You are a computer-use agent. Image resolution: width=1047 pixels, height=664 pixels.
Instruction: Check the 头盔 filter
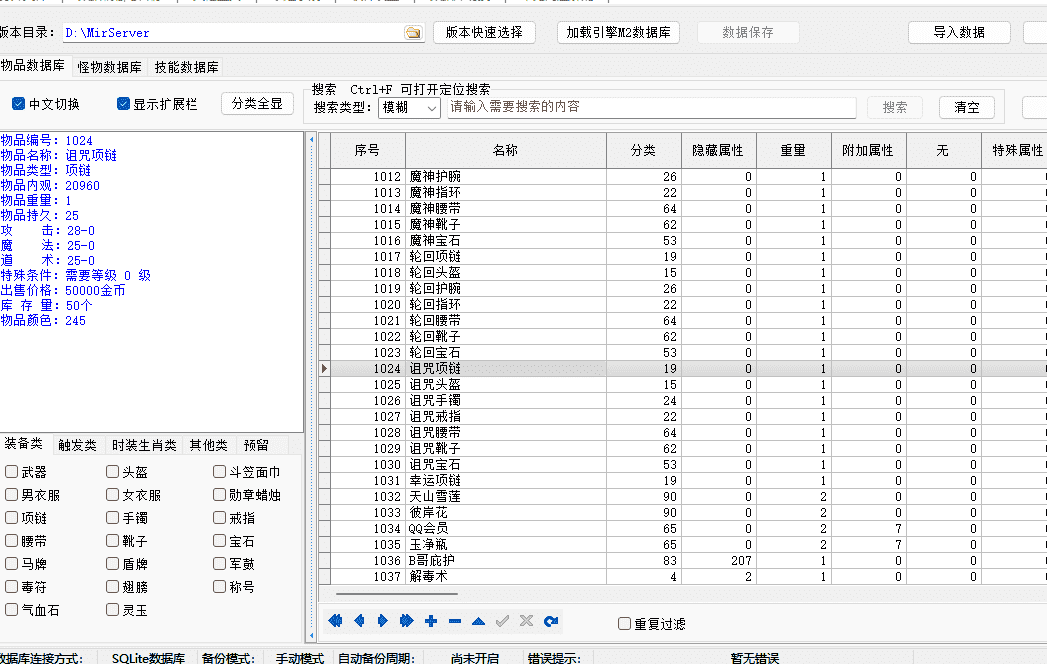tap(112, 472)
